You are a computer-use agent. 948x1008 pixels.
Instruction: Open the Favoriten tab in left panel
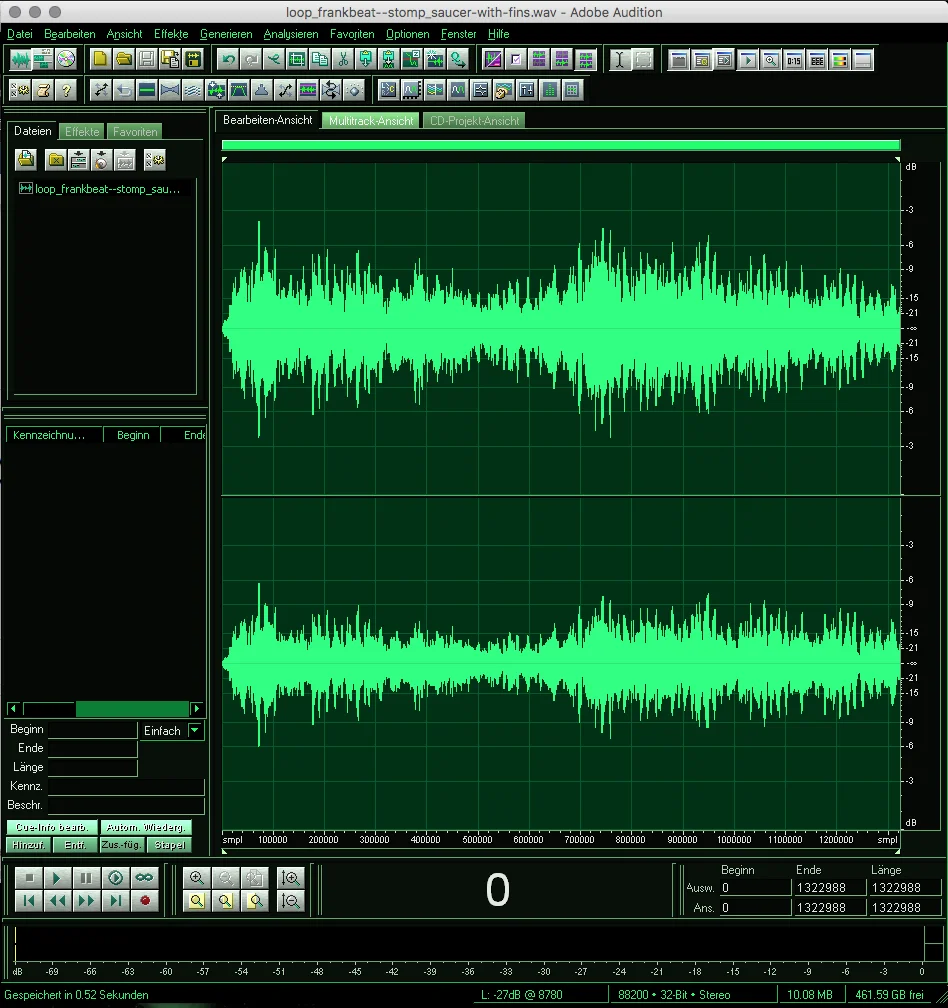(x=135, y=132)
